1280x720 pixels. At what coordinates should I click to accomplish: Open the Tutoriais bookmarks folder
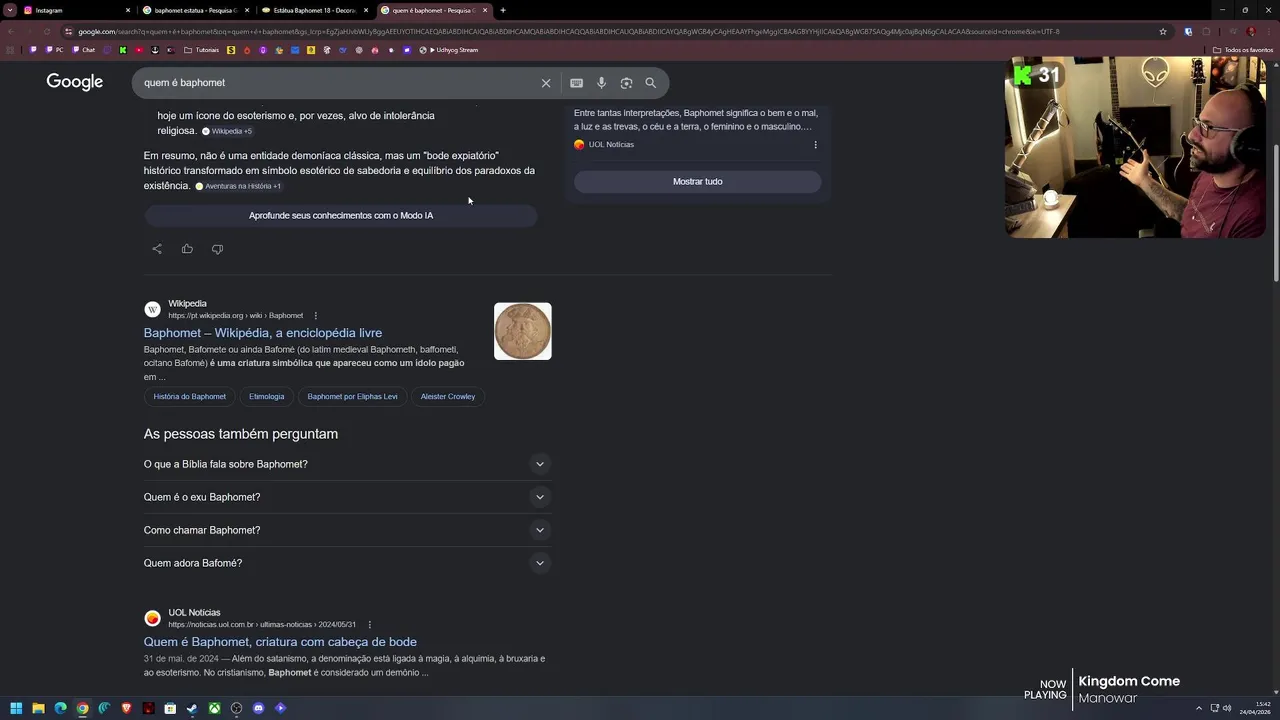click(201, 50)
